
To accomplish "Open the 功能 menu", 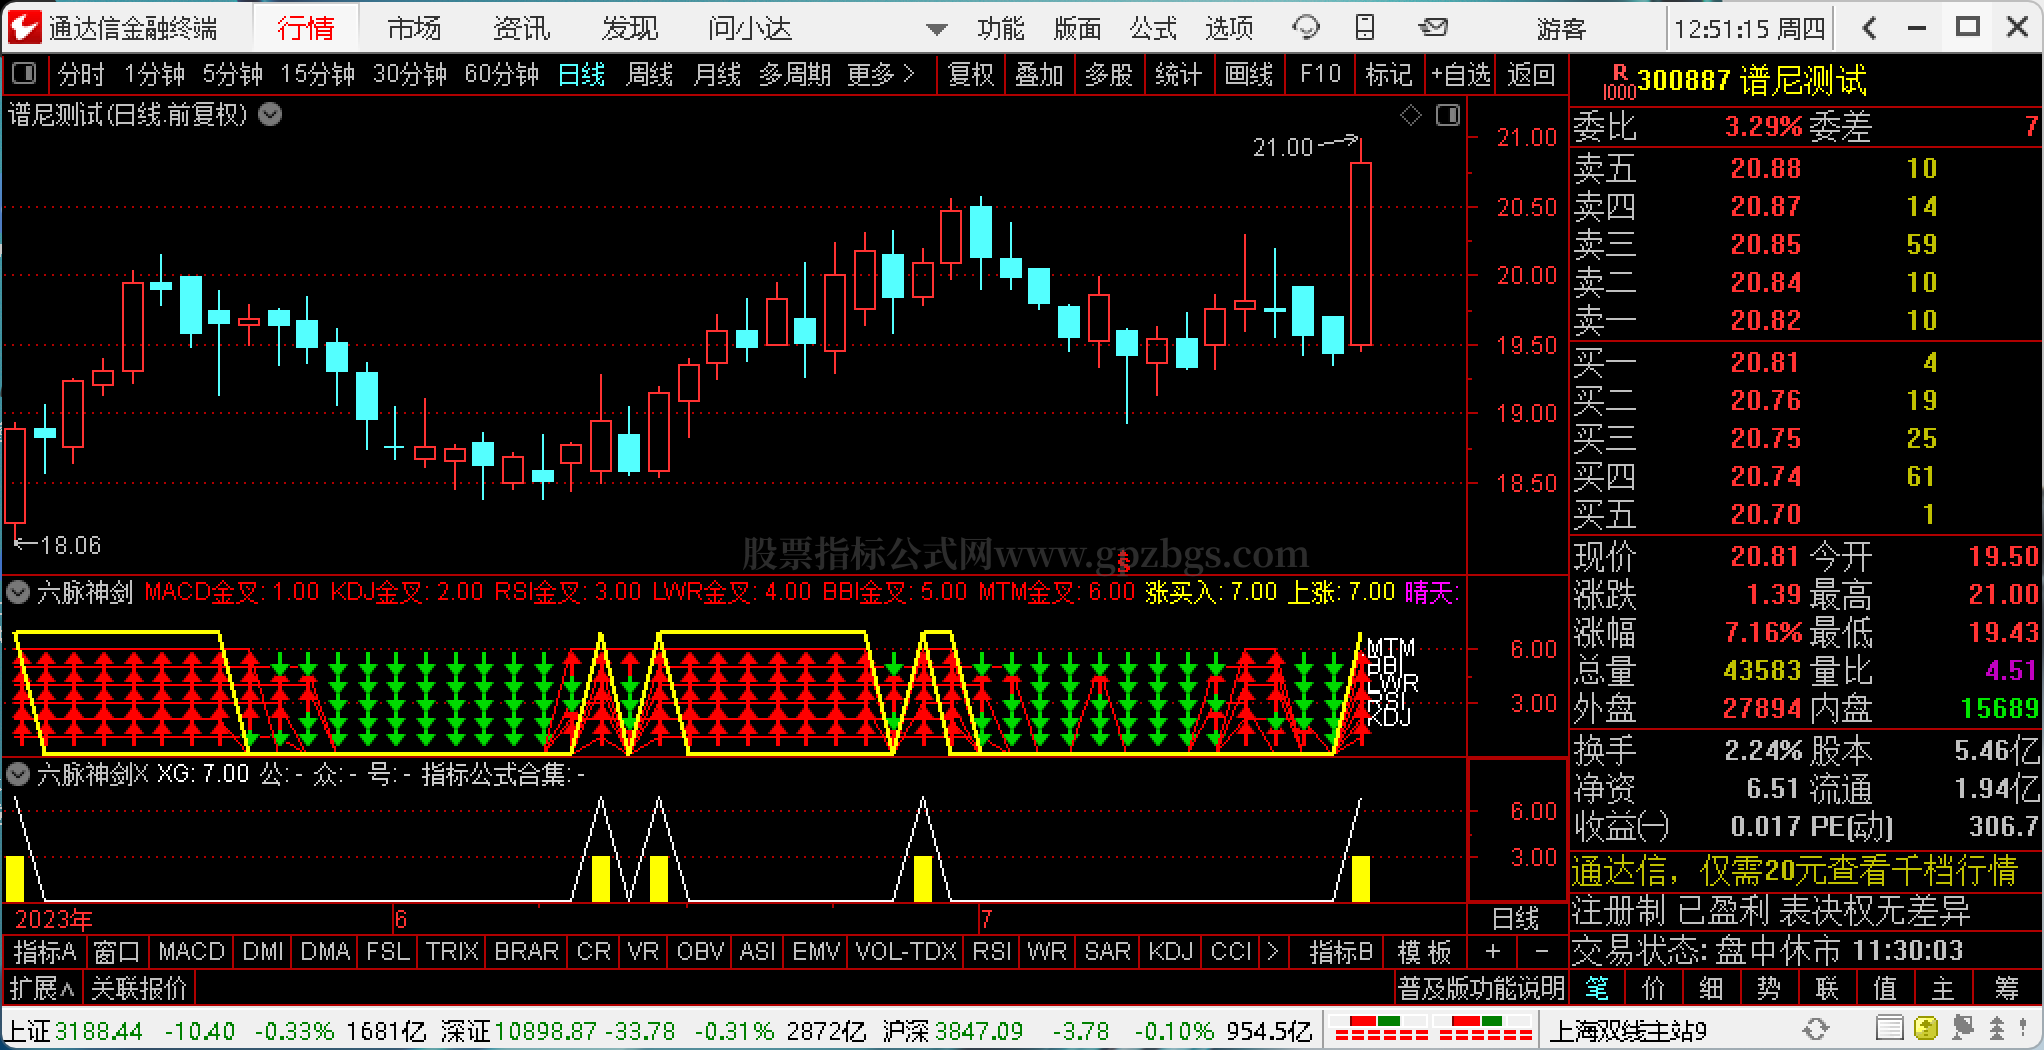I will [1000, 28].
